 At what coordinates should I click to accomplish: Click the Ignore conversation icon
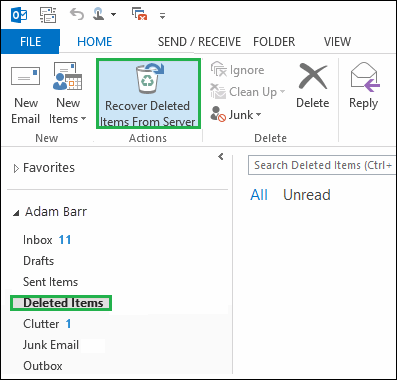[218, 69]
